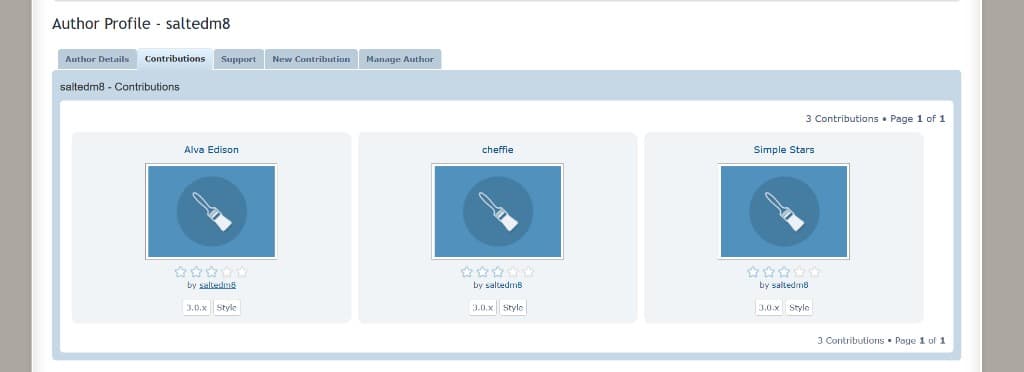Click the 'saltedm8 - Contributions' panel title
The width and height of the screenshot is (1024, 372).
tap(120, 87)
